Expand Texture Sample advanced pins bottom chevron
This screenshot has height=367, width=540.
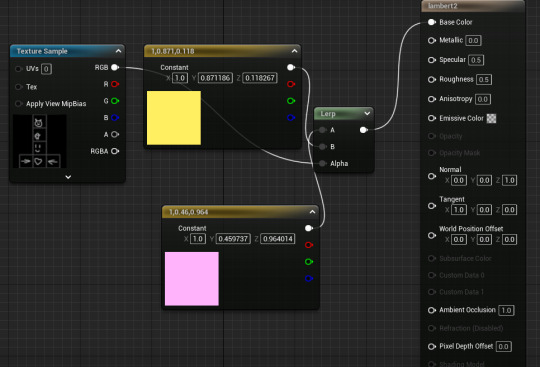[x=68, y=177]
